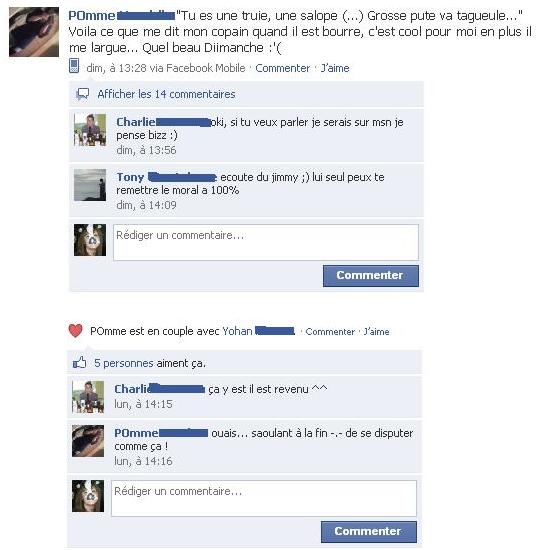Open Tony's avatar thumbnail
537x550 pixels.
[90, 185]
